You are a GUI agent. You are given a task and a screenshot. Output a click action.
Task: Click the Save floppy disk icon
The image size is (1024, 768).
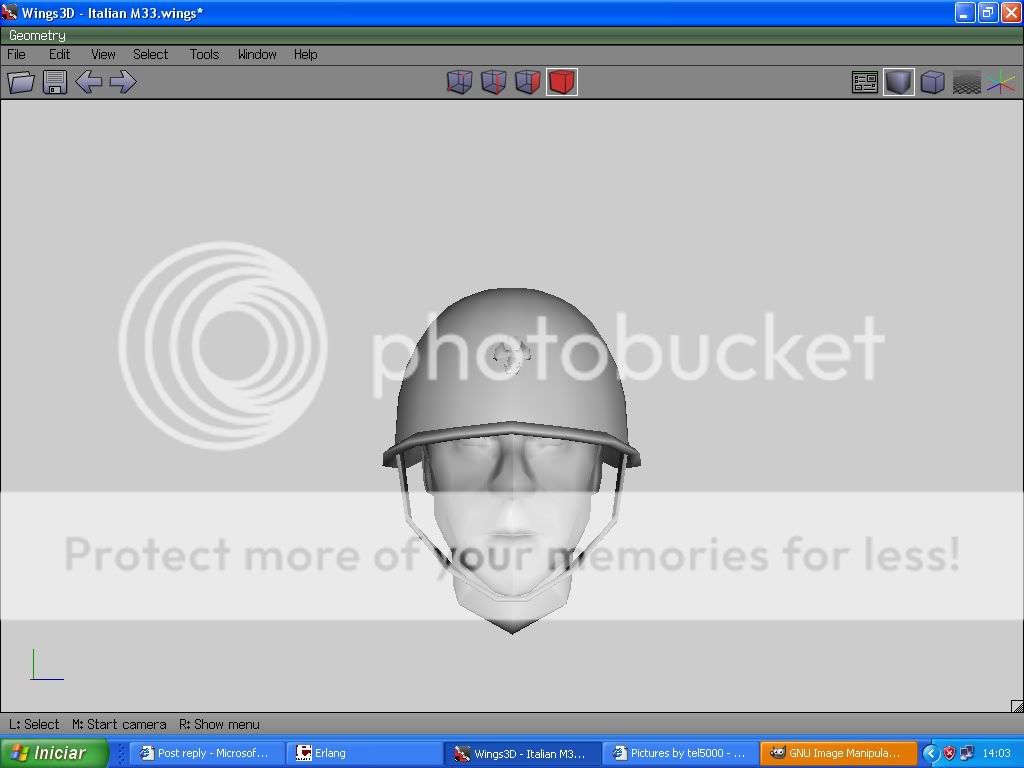pyautogui.click(x=55, y=82)
